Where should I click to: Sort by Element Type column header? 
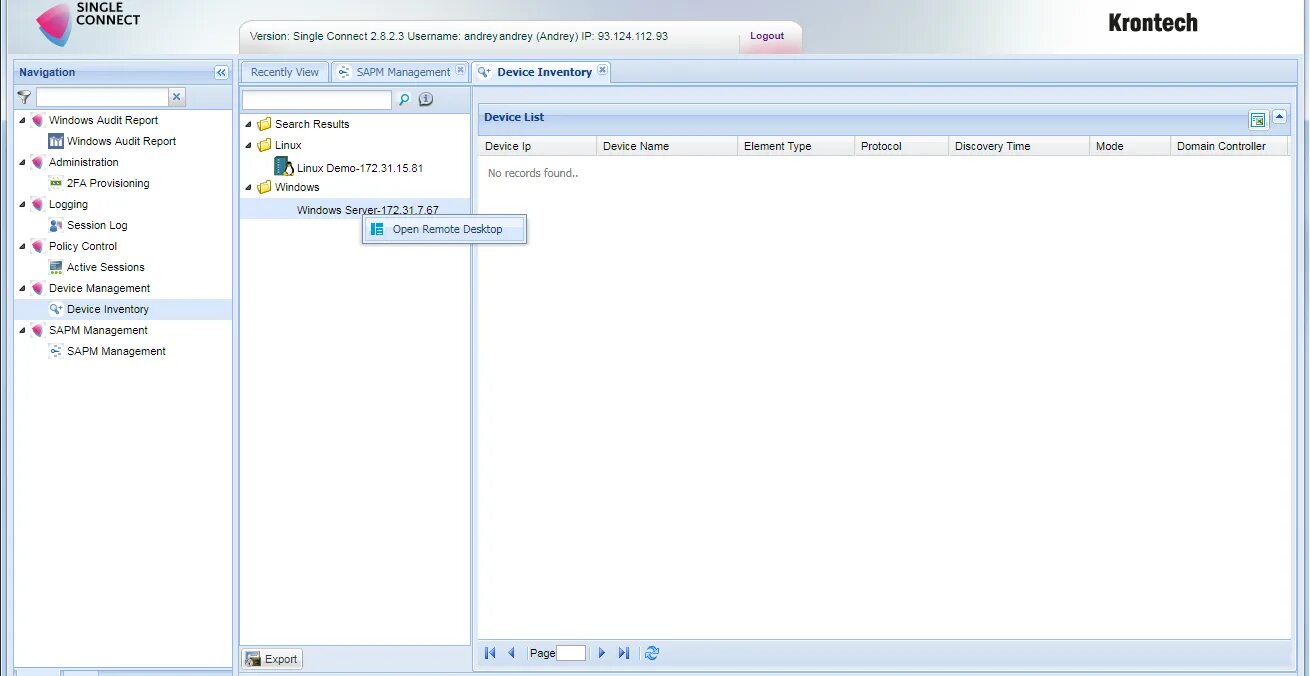[x=796, y=146]
